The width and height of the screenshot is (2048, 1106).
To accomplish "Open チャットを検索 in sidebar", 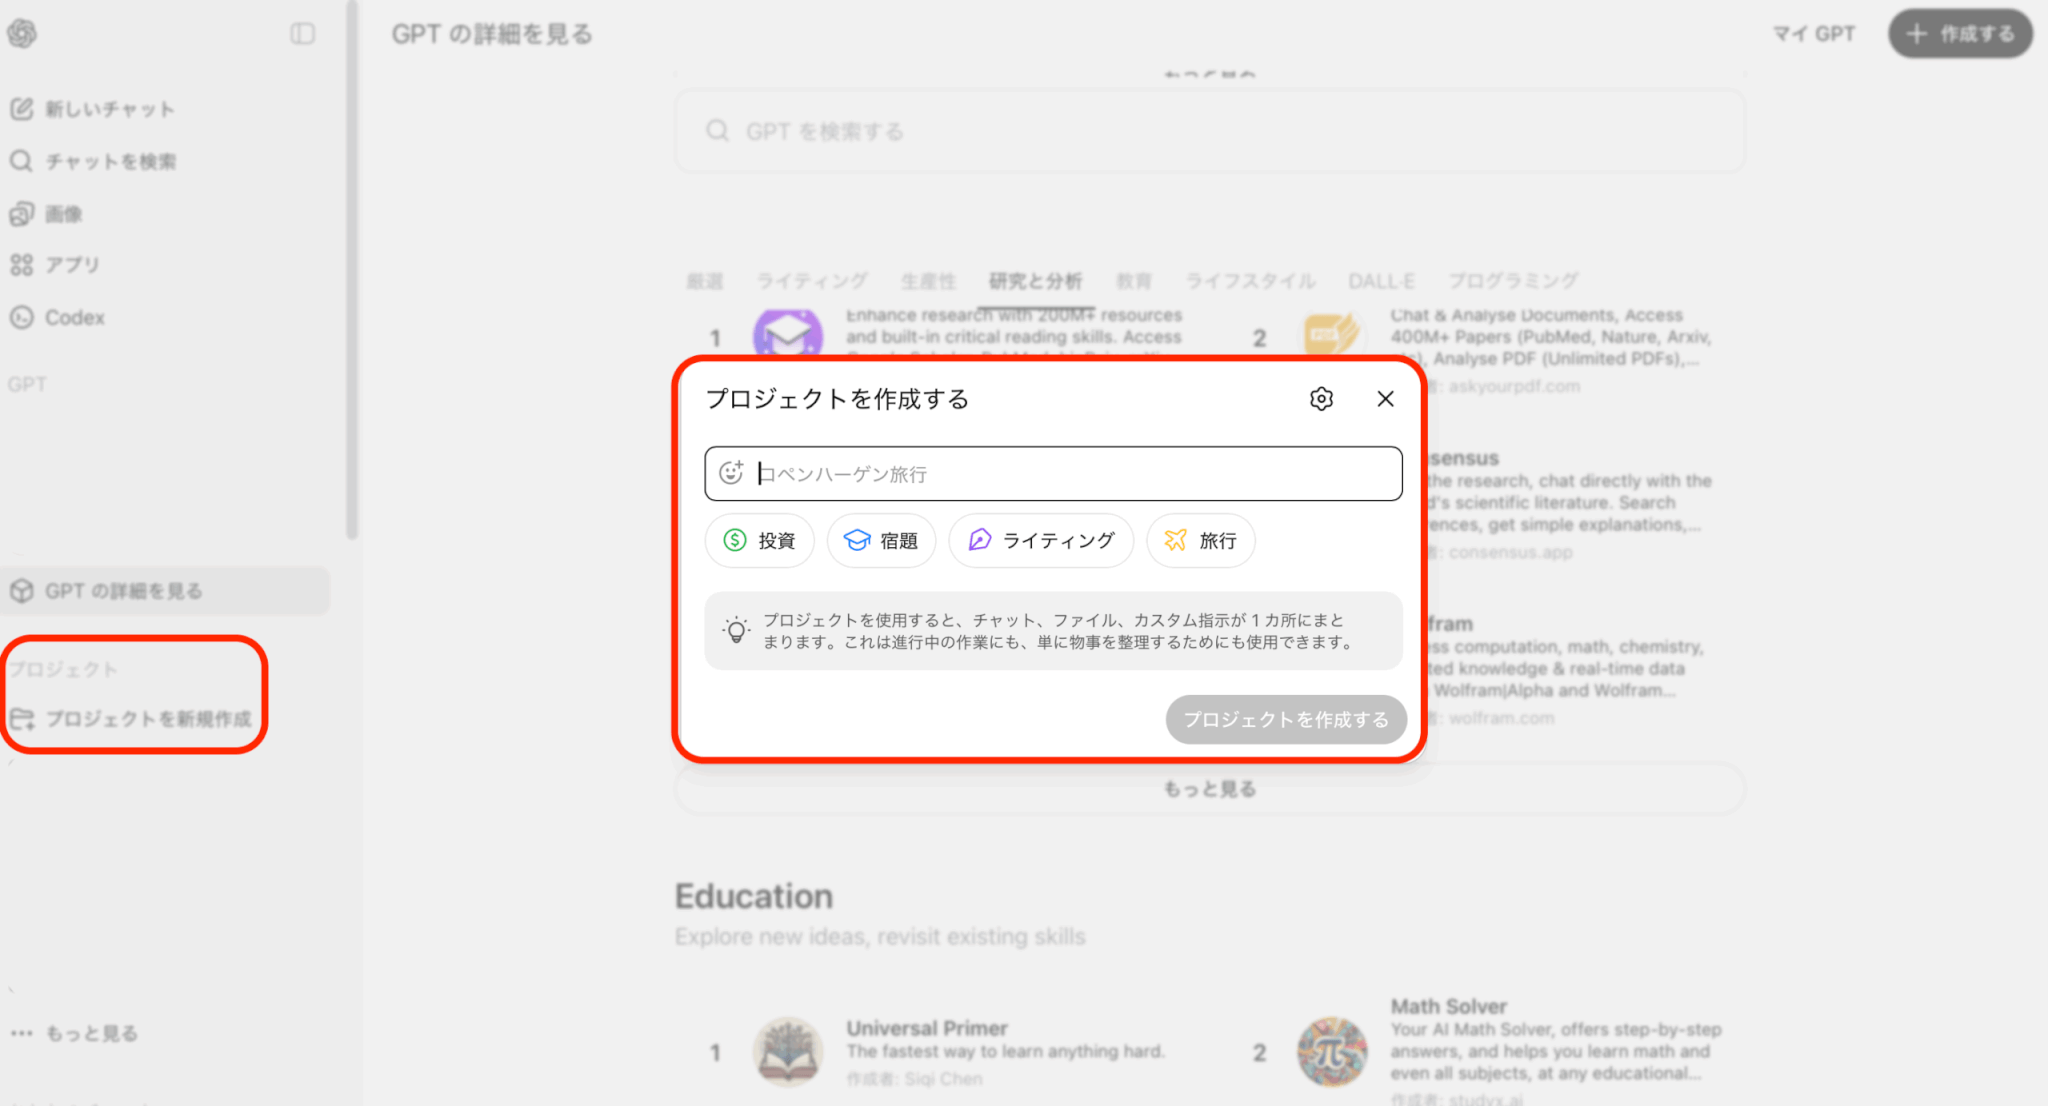I will click(x=93, y=161).
